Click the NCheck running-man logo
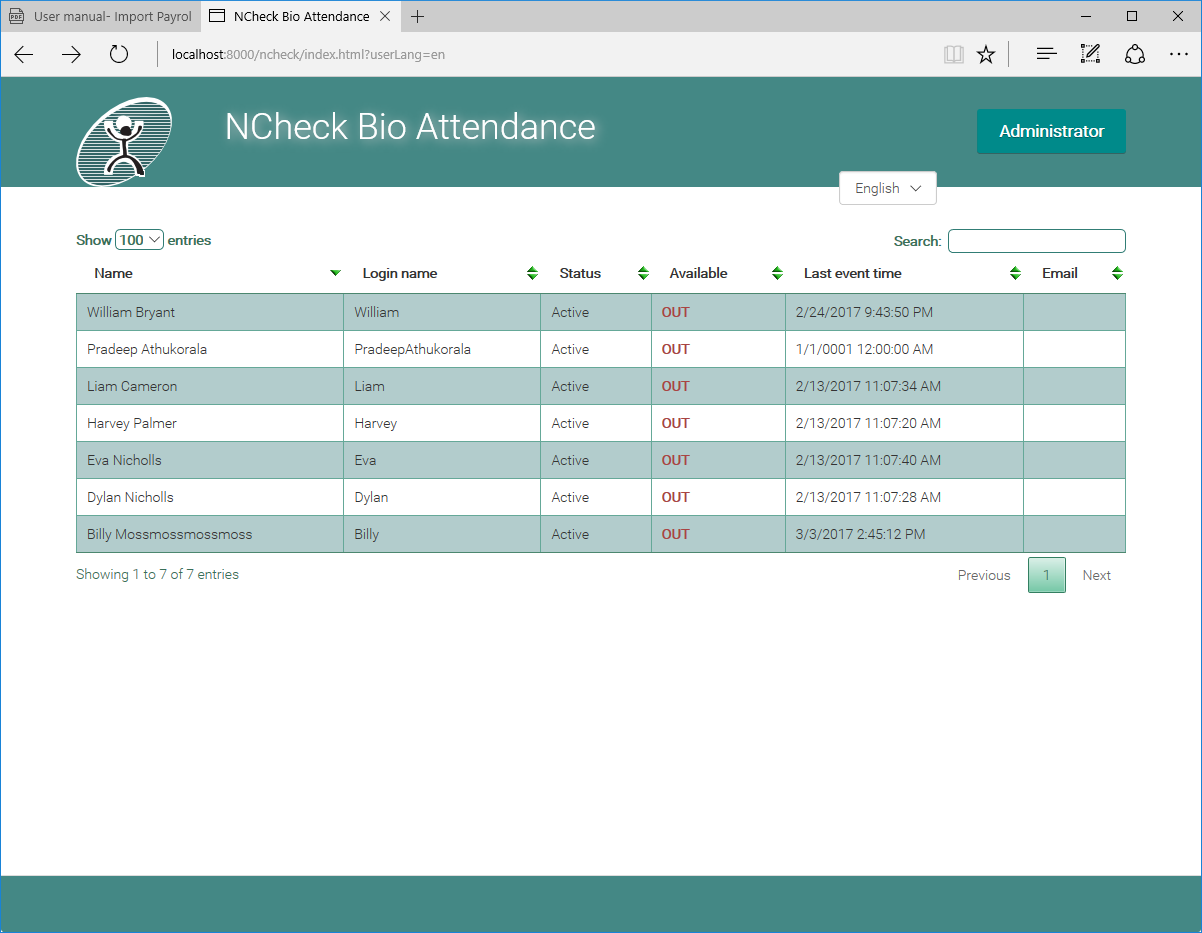Image resolution: width=1202 pixels, height=933 pixels. click(124, 141)
